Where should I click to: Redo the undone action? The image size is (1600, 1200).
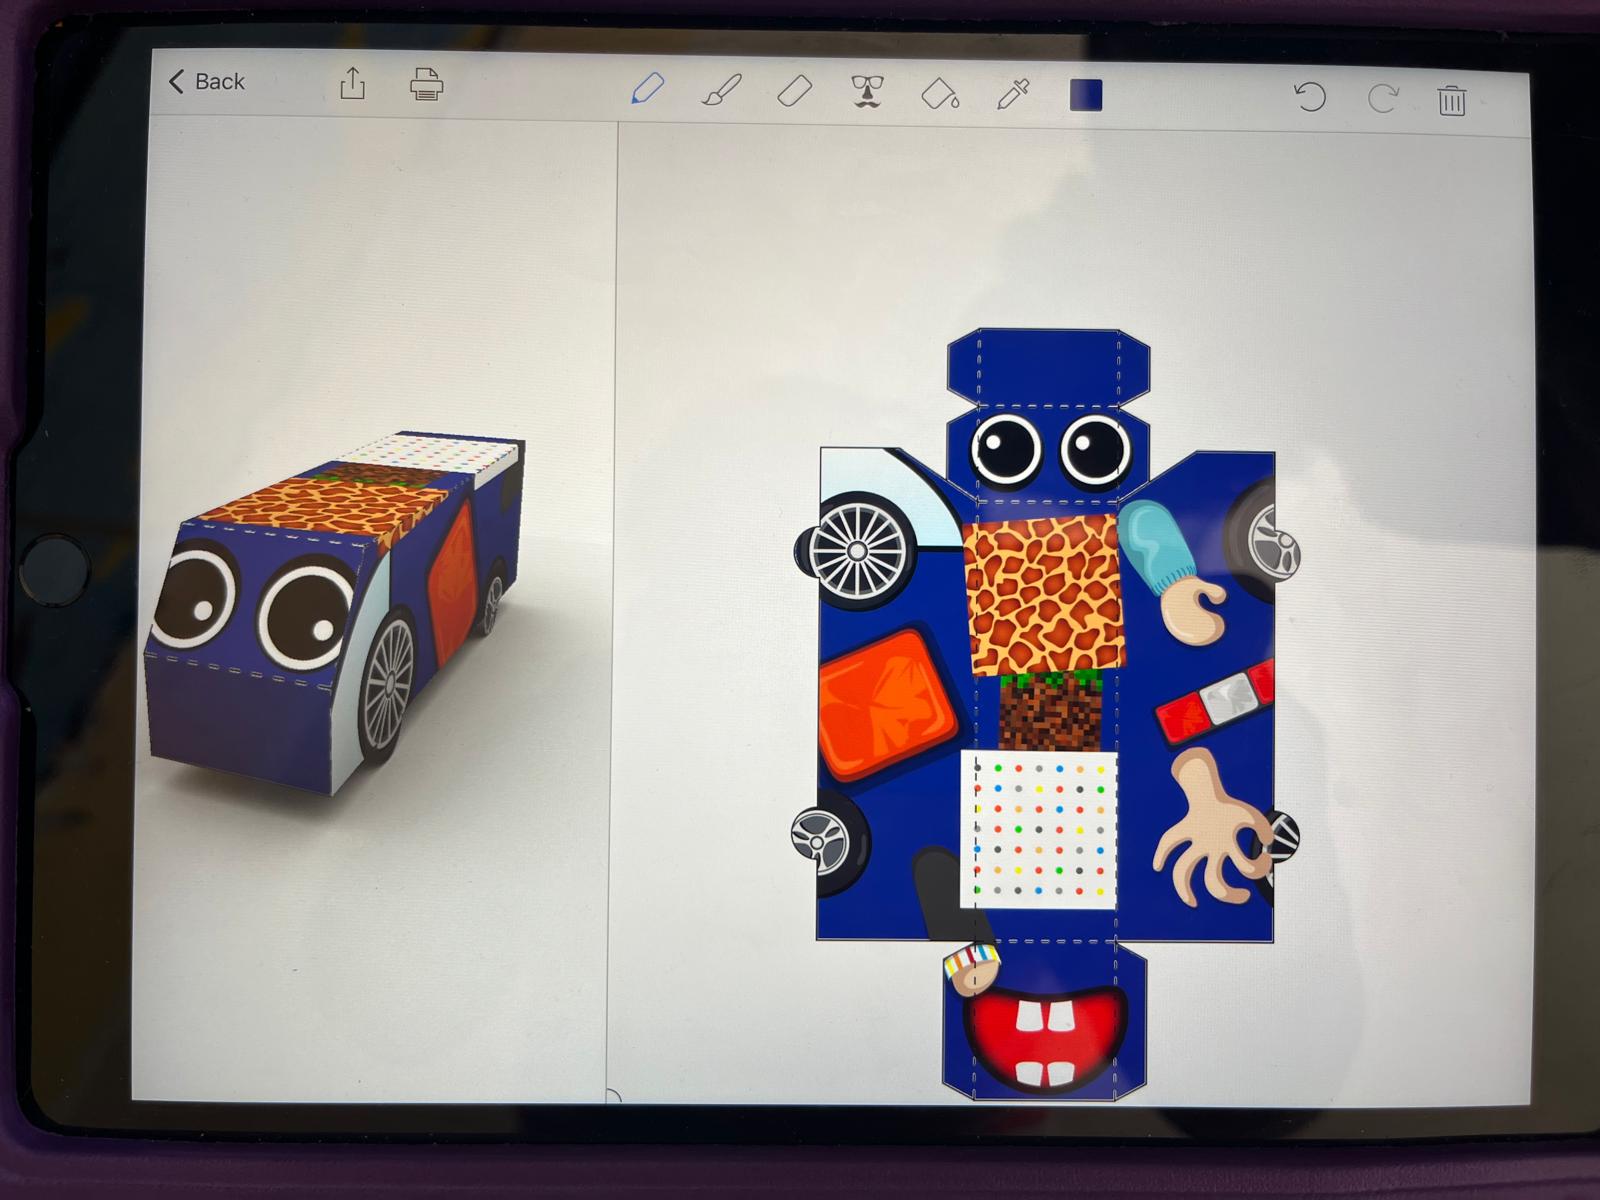pyautogui.click(x=1382, y=98)
